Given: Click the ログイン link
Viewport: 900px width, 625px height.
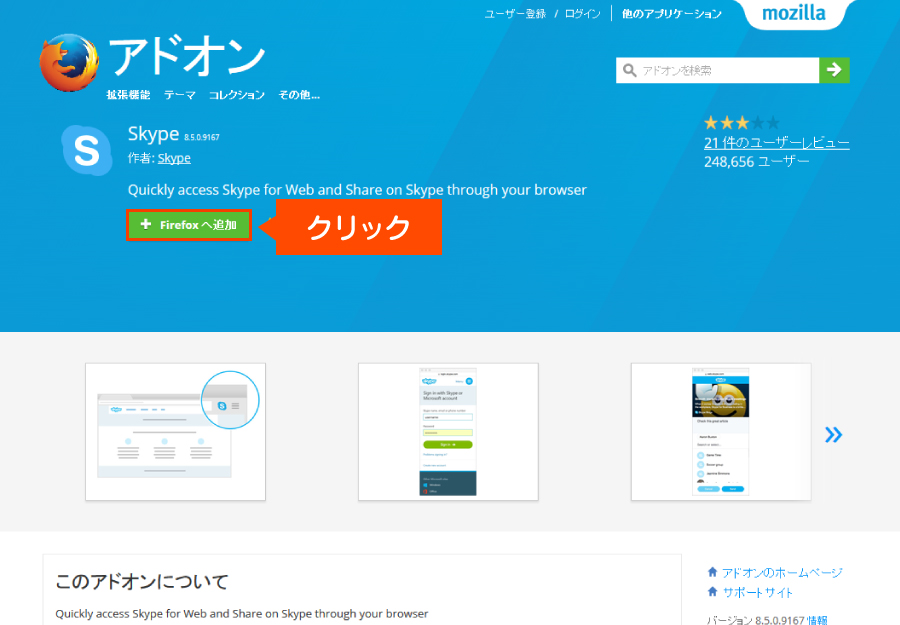Looking at the screenshot, I should click(x=582, y=14).
